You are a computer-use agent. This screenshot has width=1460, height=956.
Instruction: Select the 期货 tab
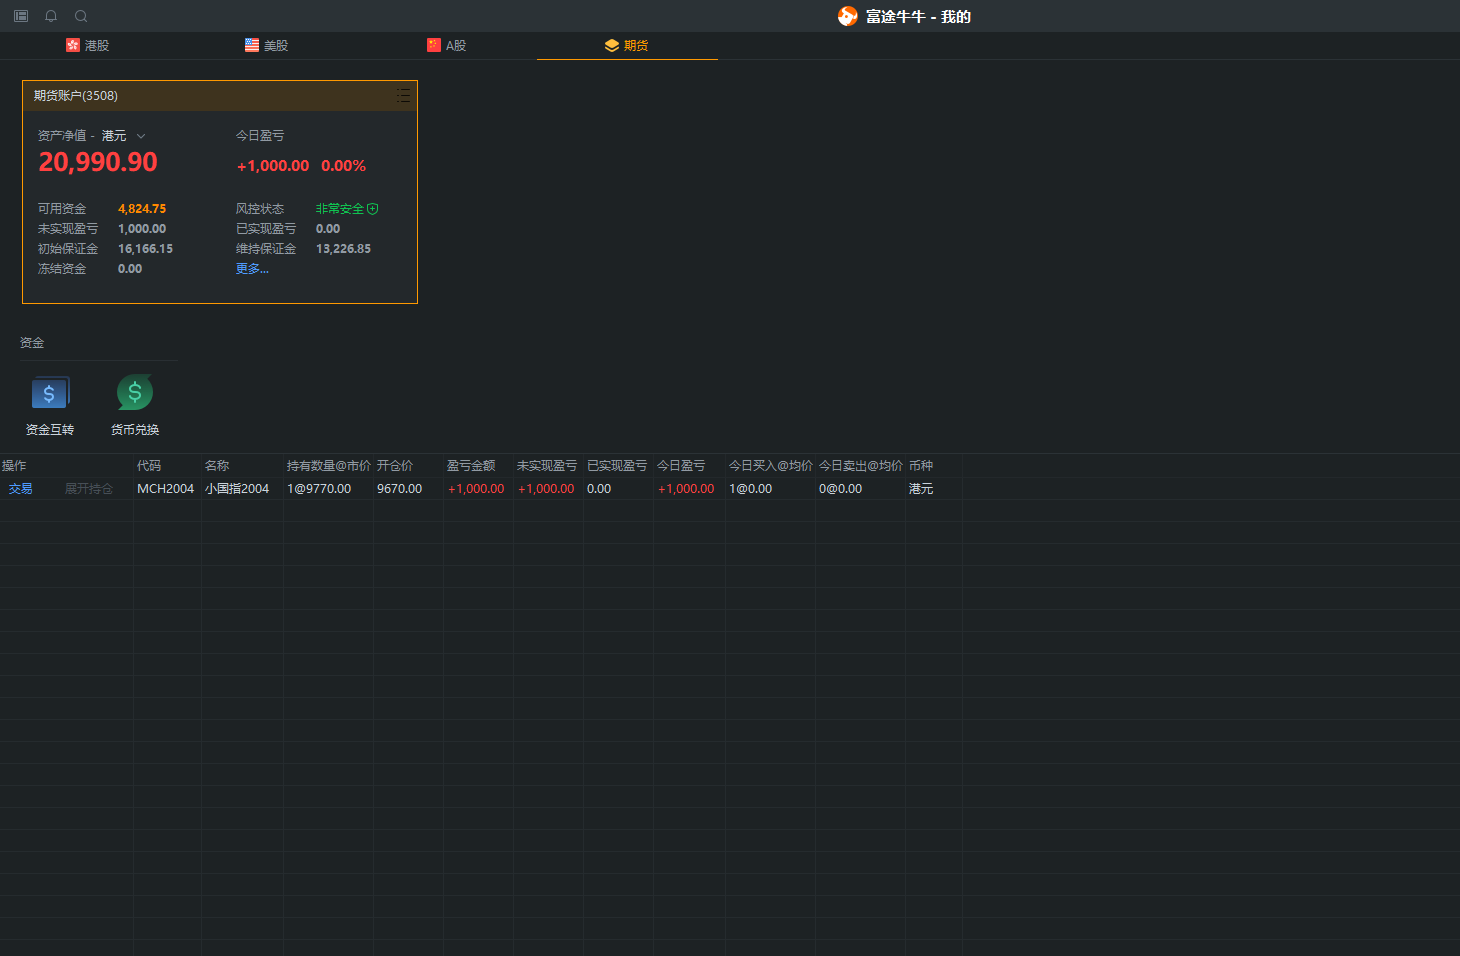coord(627,45)
